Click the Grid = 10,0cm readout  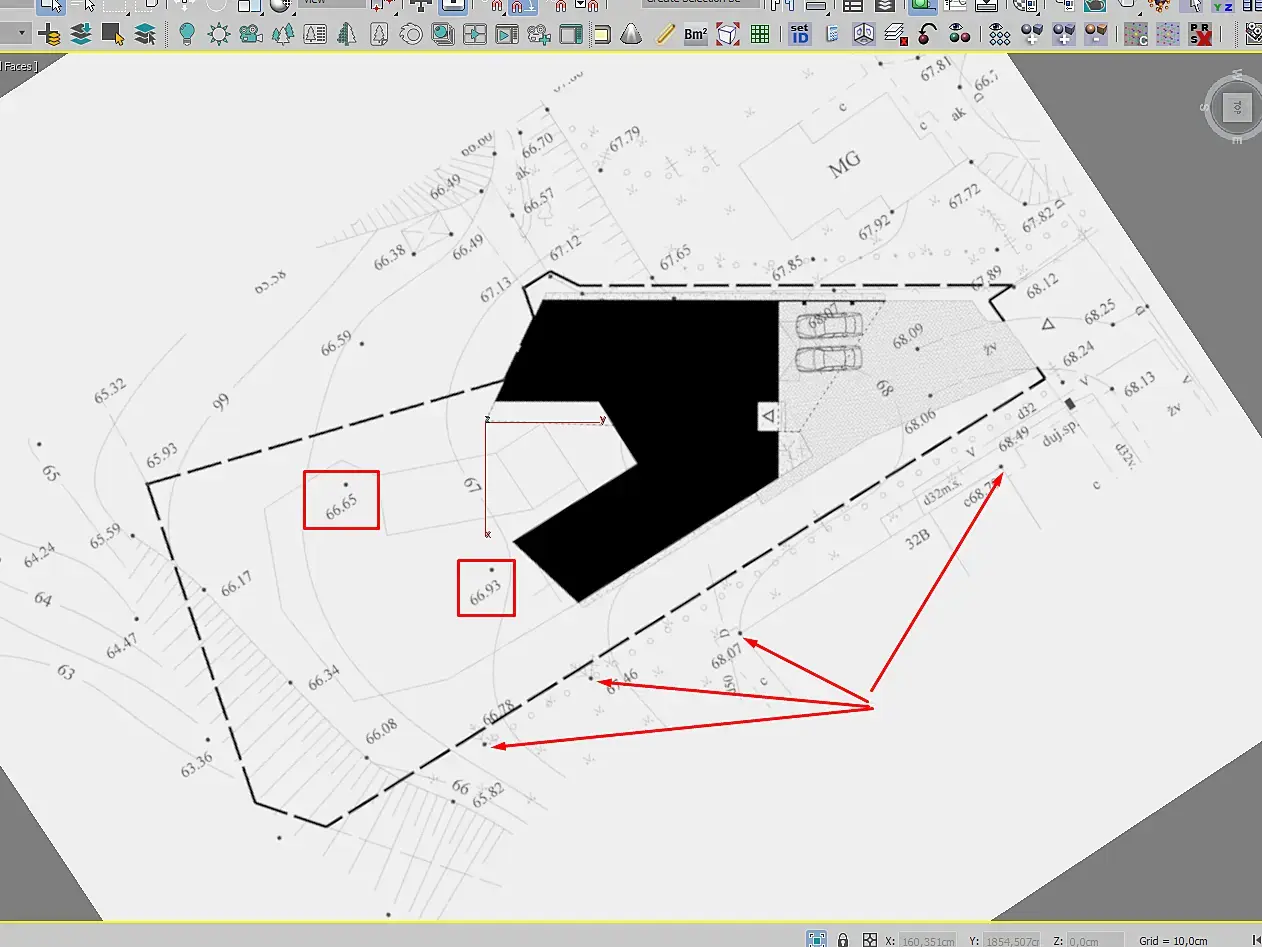tap(1173, 940)
